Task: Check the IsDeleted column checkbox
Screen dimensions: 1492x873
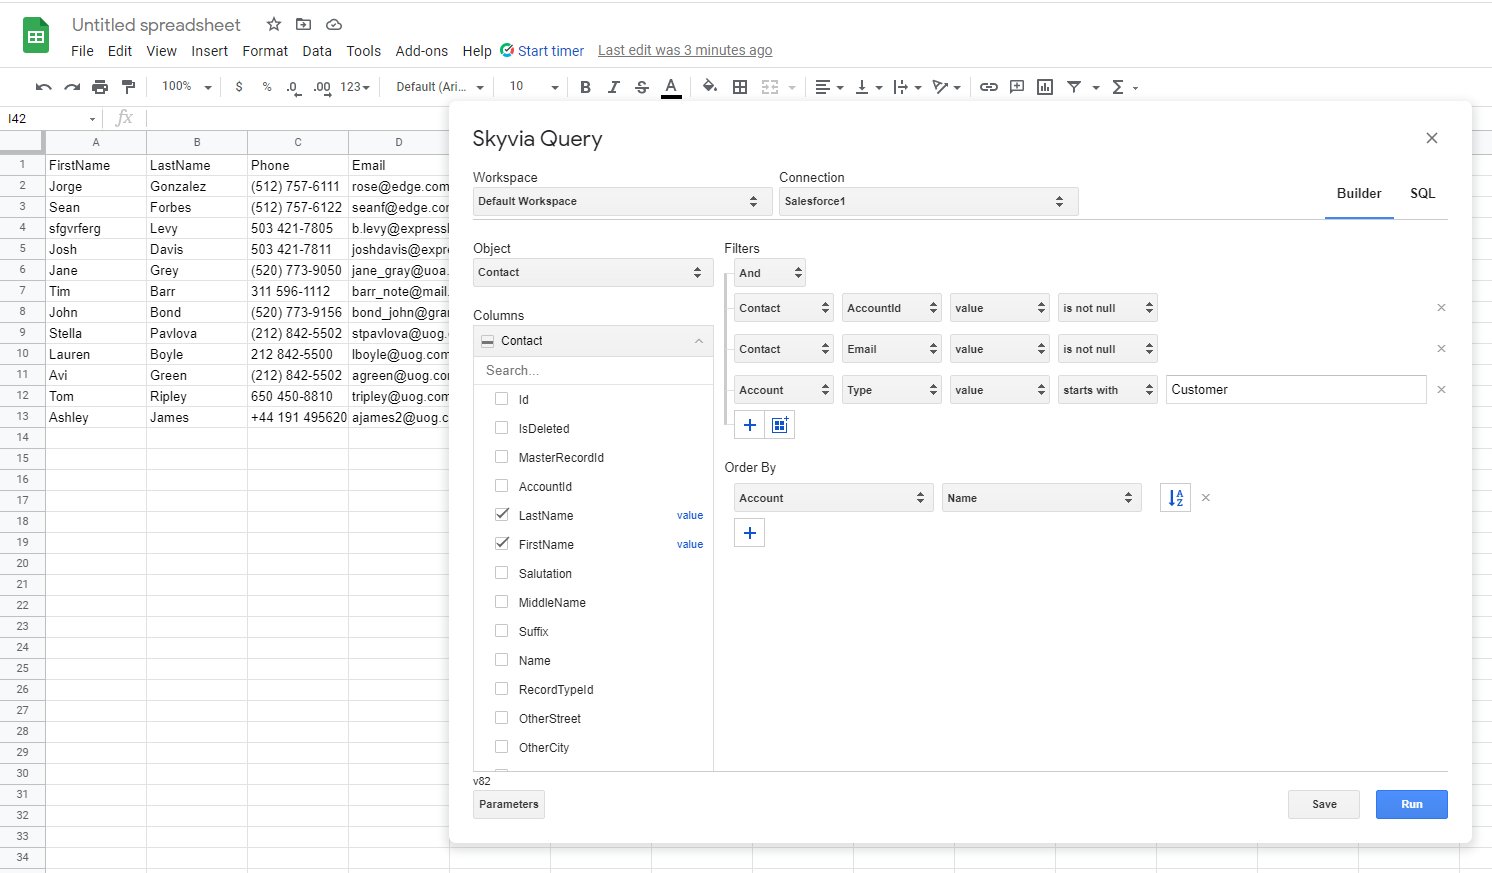Action: (x=502, y=428)
